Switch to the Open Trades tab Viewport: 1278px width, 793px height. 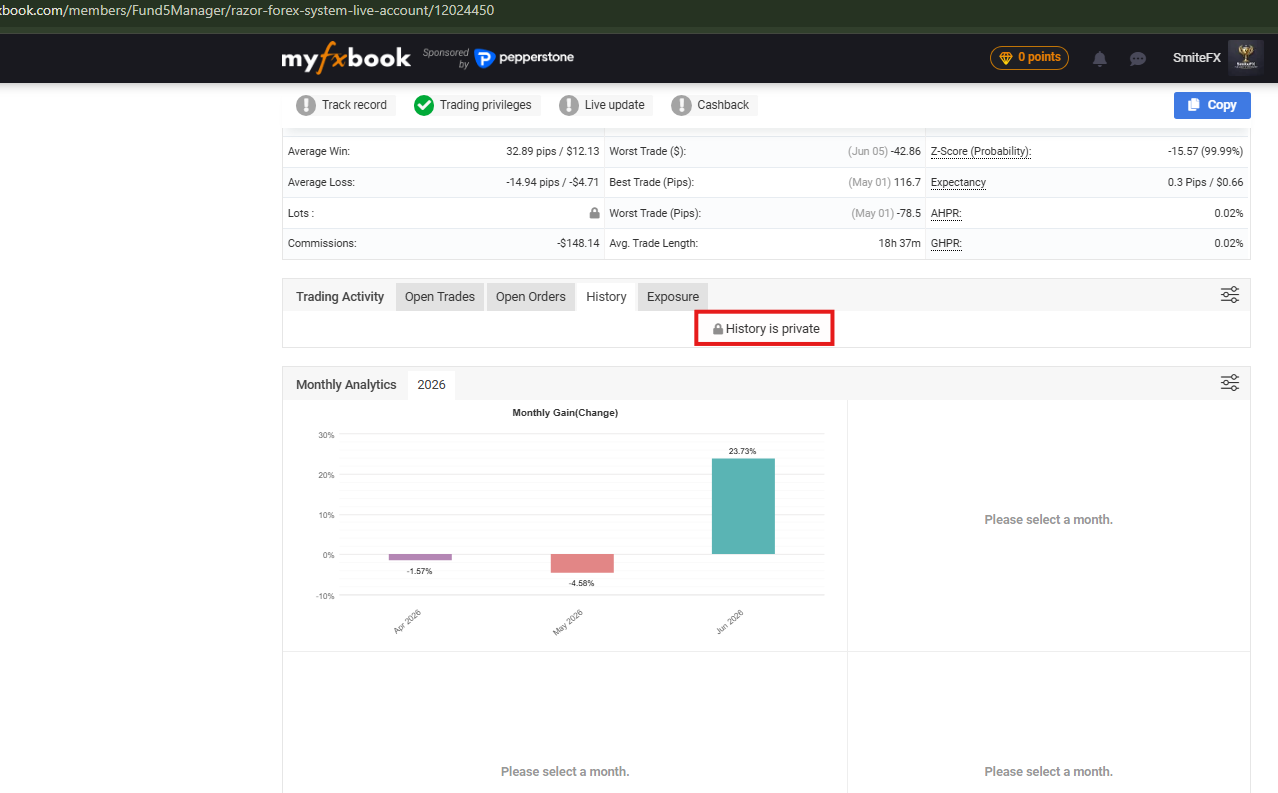coord(440,297)
